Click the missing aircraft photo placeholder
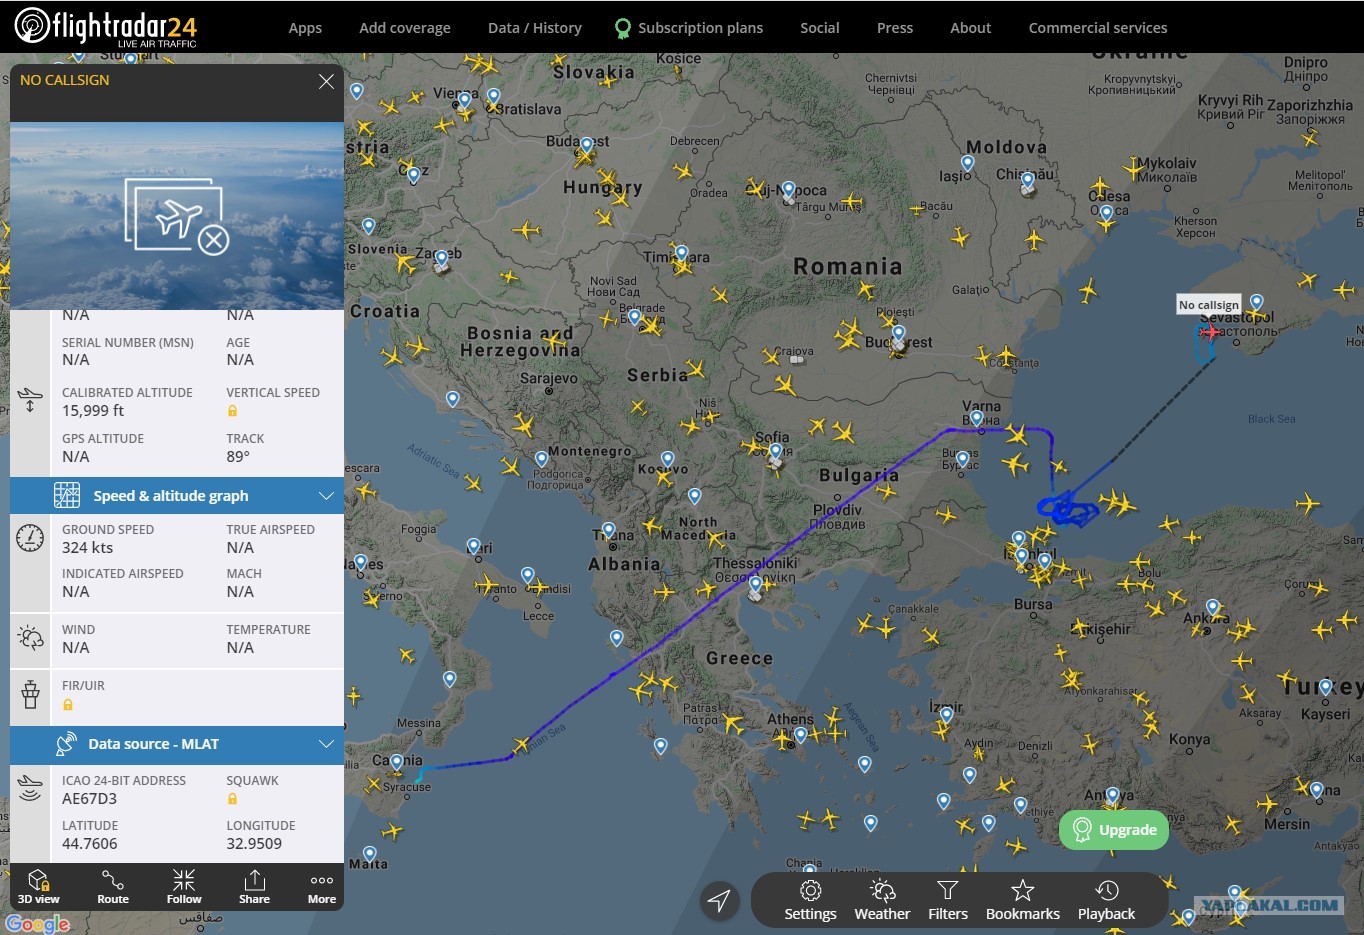 177,216
